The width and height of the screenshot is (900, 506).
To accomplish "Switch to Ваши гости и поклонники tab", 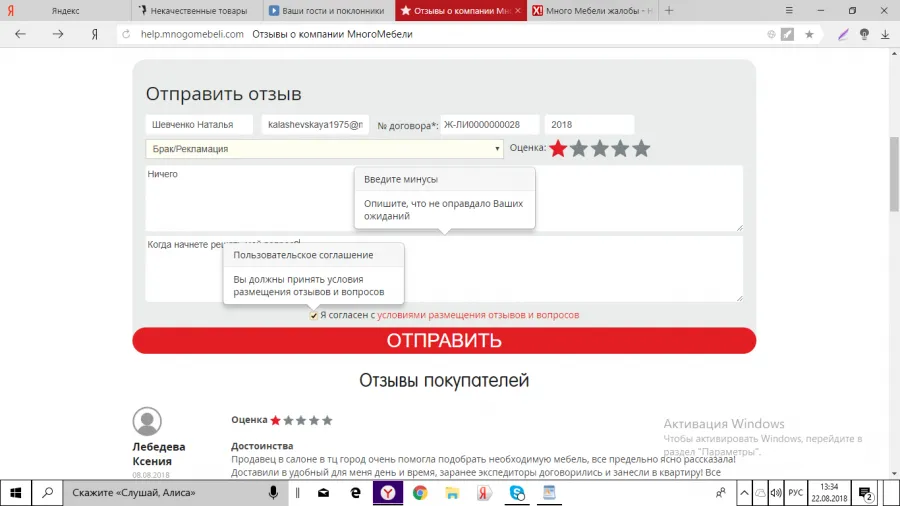I will (329, 10).
